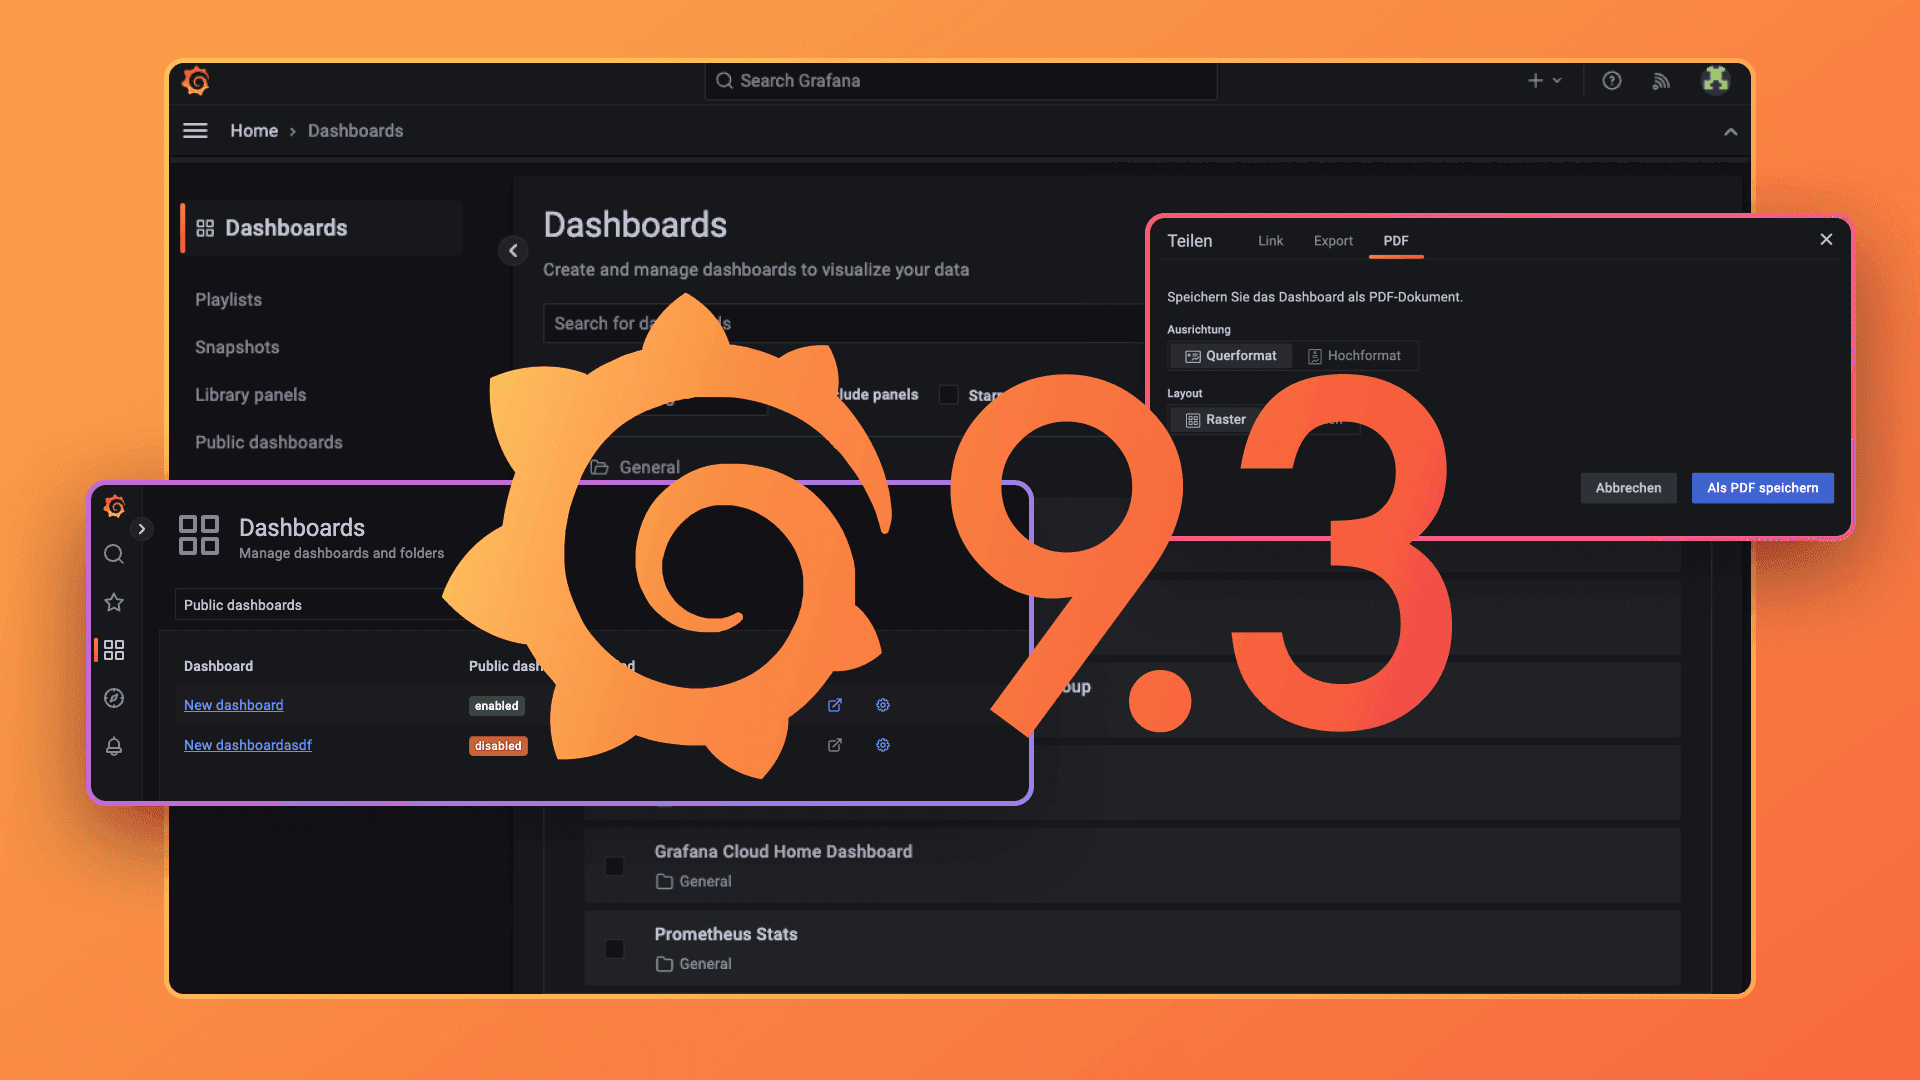The image size is (1920, 1080).
Task: Open settings gear next to New dashboard
Action: (x=883, y=705)
